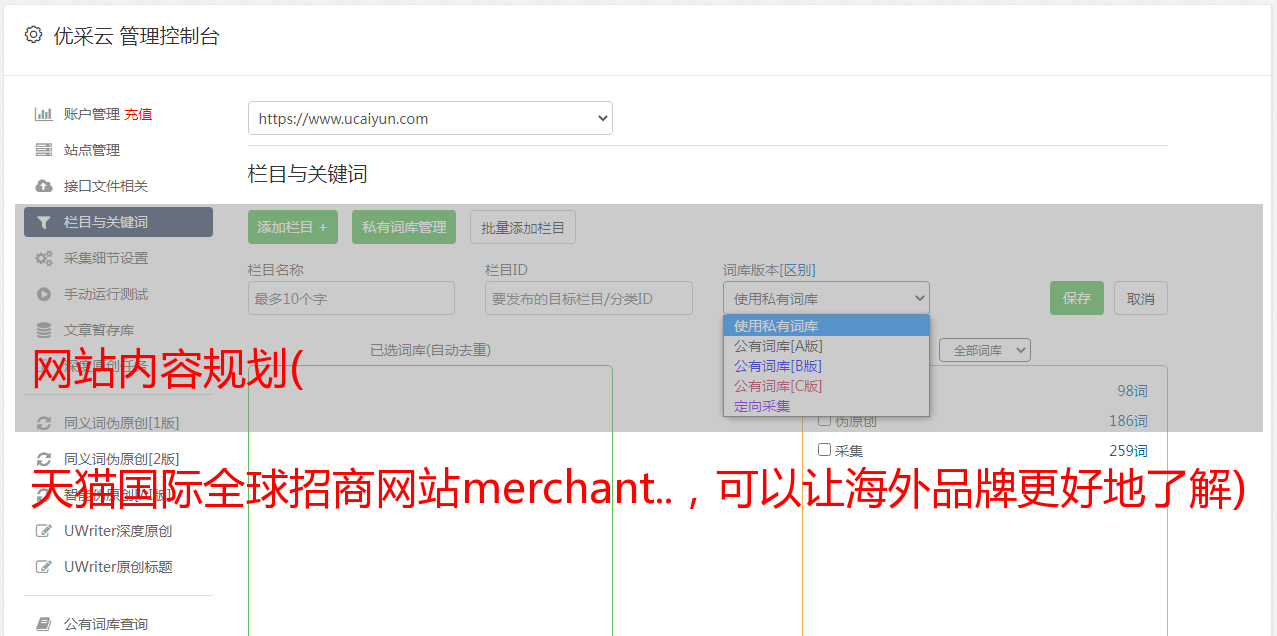Click the edit icon for UWriter深度原创
This screenshot has width=1277, height=636.
[x=43, y=531]
